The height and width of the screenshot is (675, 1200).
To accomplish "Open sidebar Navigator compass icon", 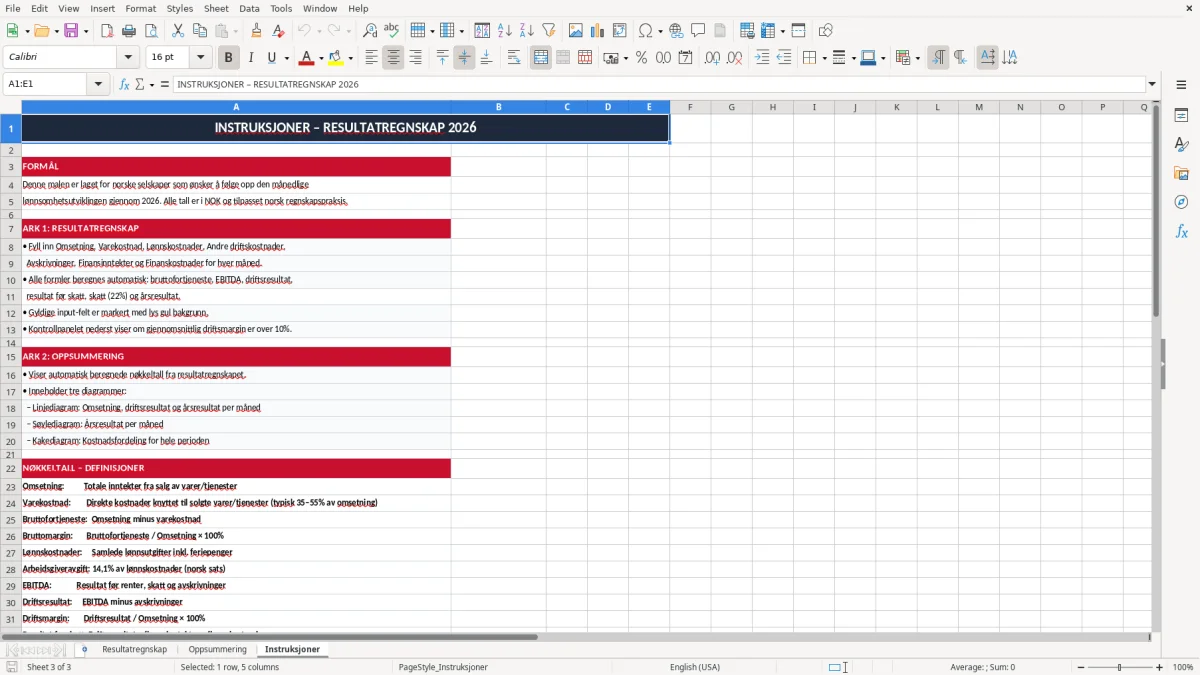I will point(1181,202).
